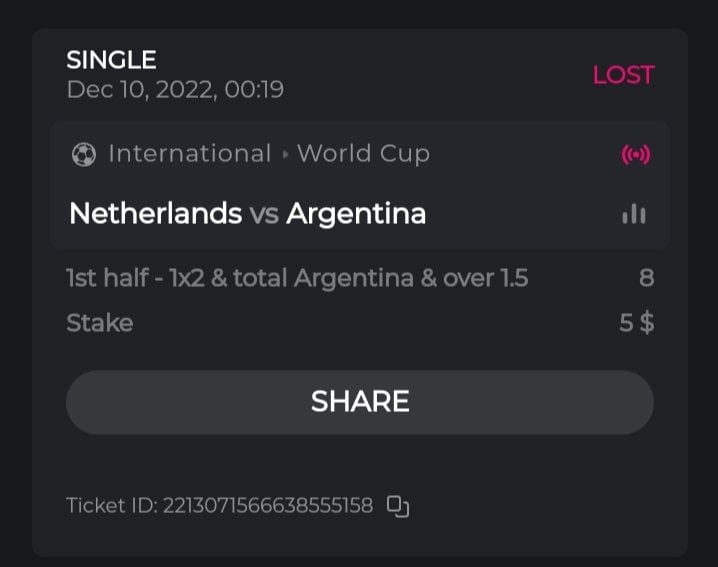Click the soccer ball sport icon

pos(84,154)
